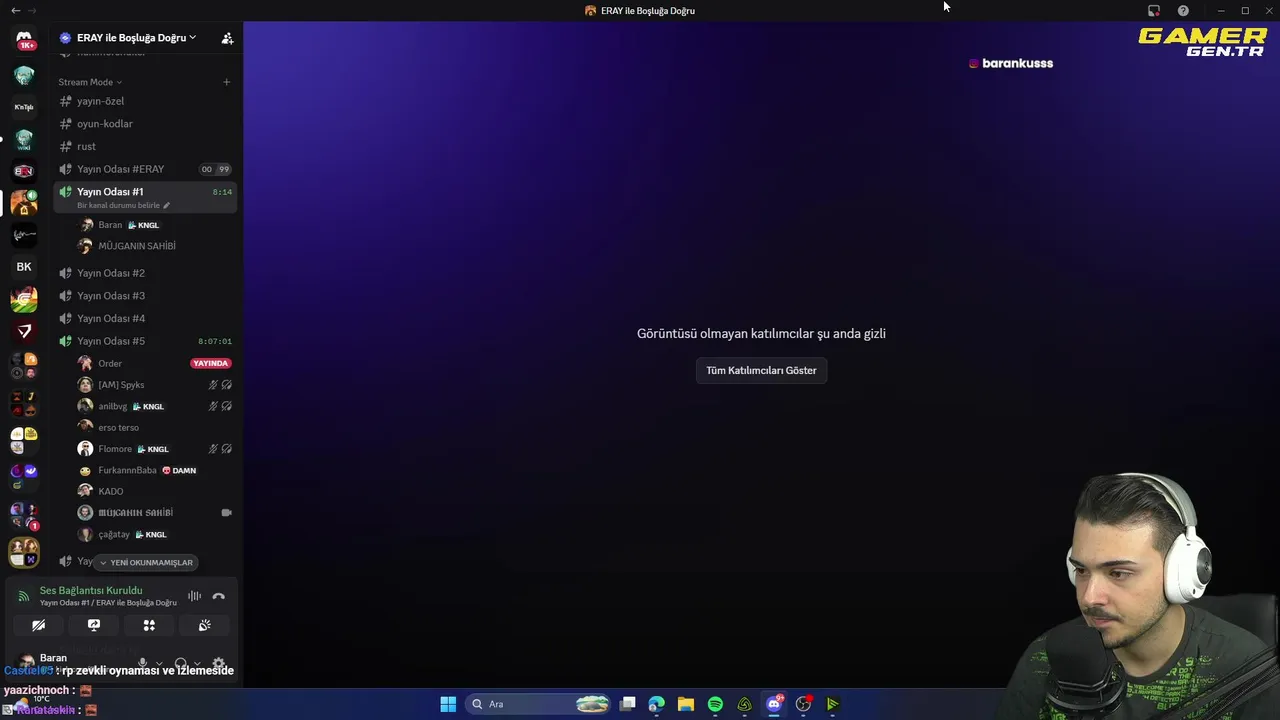Click camera icon next to MÜJGANIN SAHİBİ in #5
Viewport: 1280px width, 720px height.
[x=226, y=512]
